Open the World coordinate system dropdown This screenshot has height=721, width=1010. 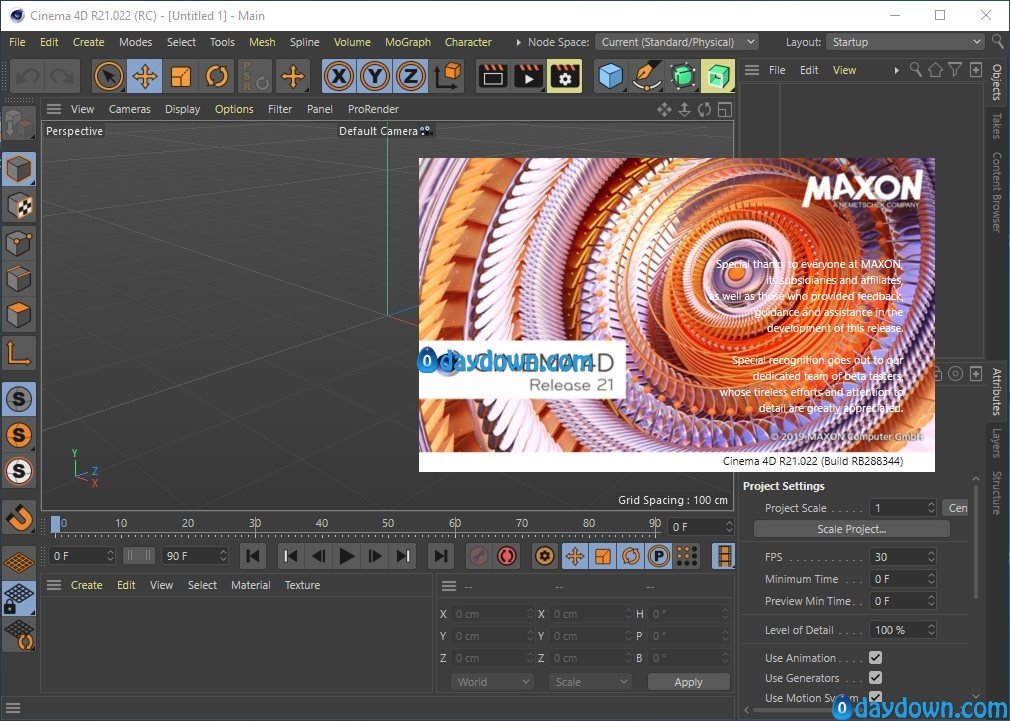click(494, 682)
